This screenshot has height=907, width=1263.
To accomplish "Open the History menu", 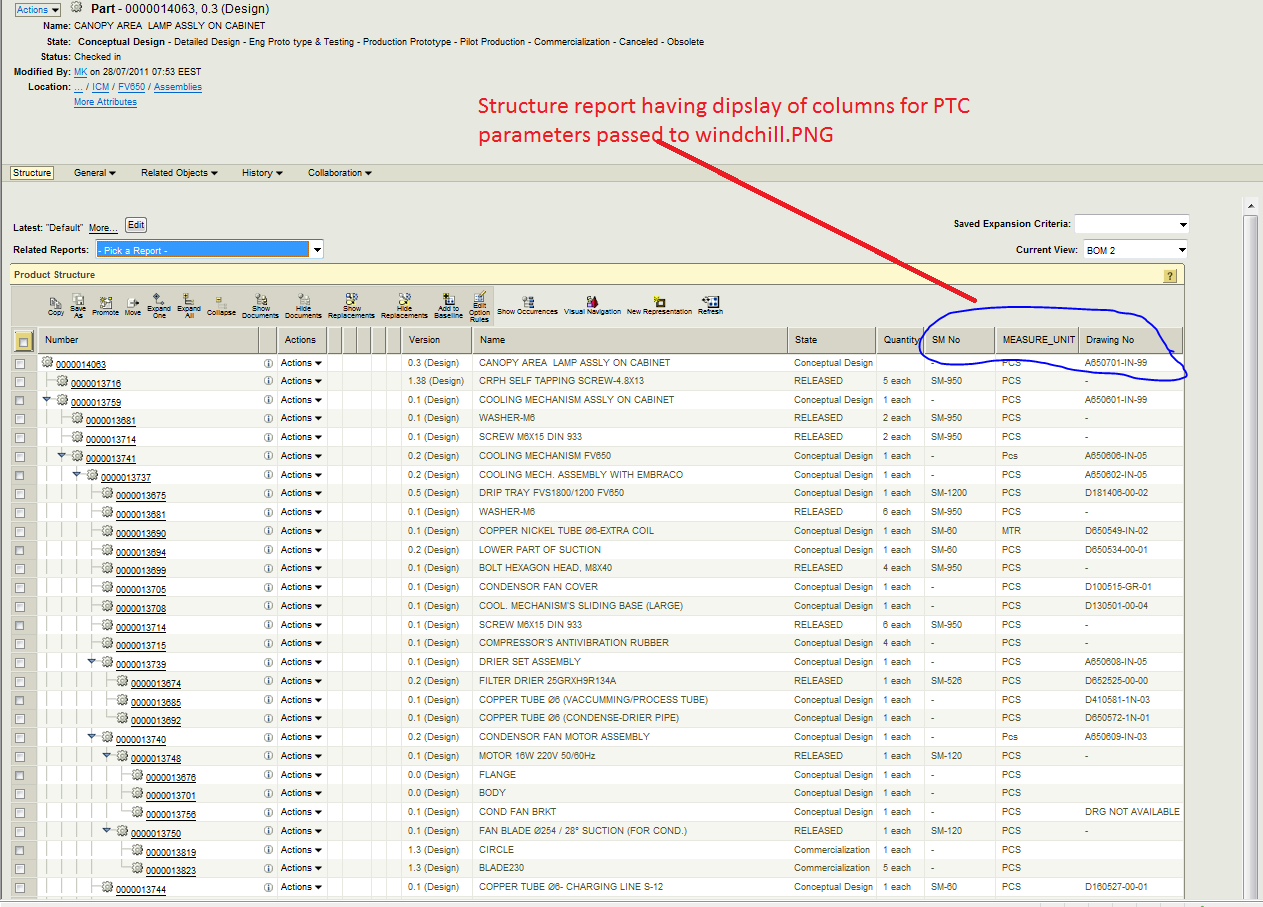I will click(x=262, y=173).
